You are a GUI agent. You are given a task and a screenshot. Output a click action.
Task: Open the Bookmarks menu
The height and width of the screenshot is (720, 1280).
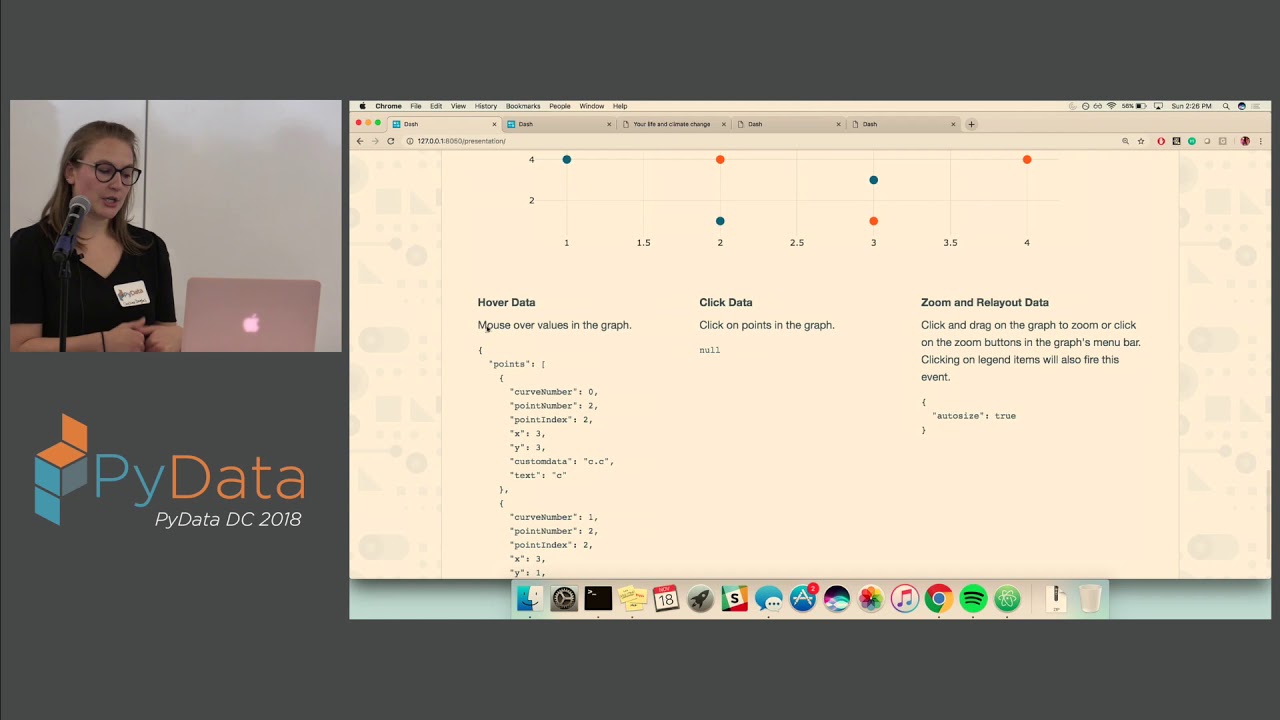click(x=523, y=106)
